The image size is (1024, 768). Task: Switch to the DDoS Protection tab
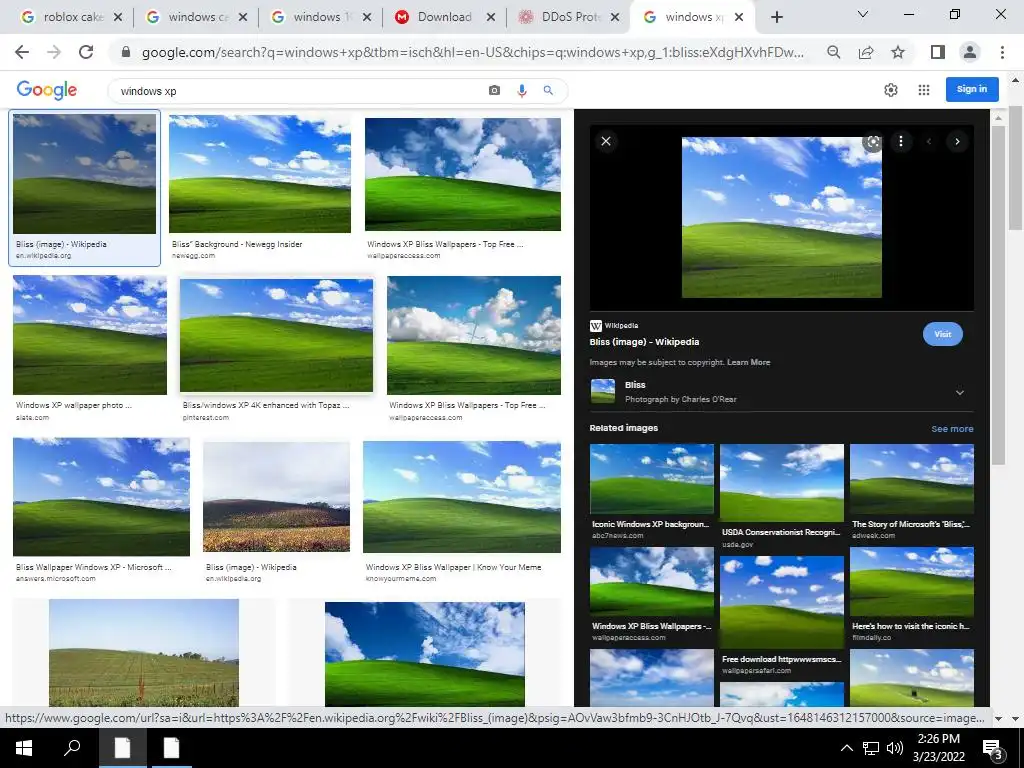pos(567,17)
